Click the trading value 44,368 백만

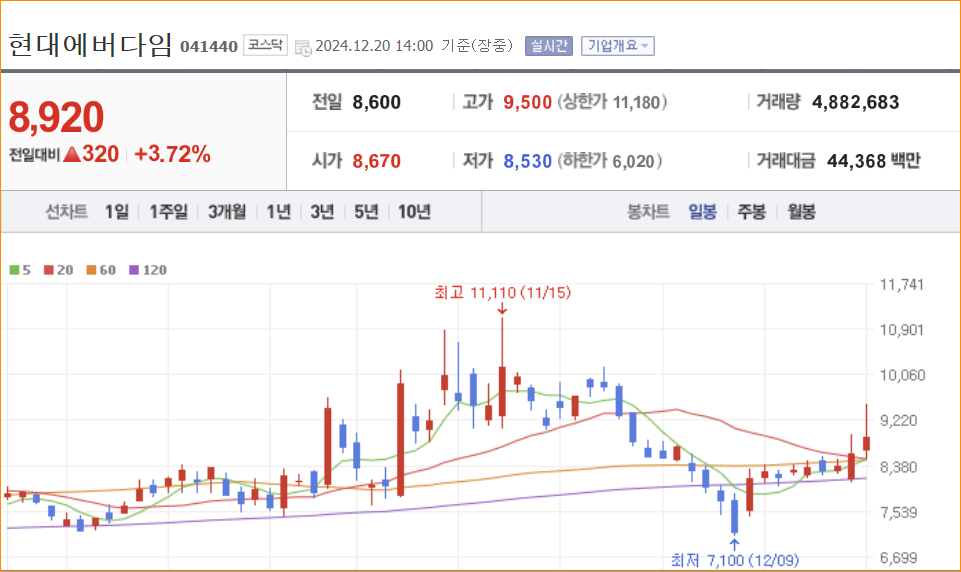(873, 161)
